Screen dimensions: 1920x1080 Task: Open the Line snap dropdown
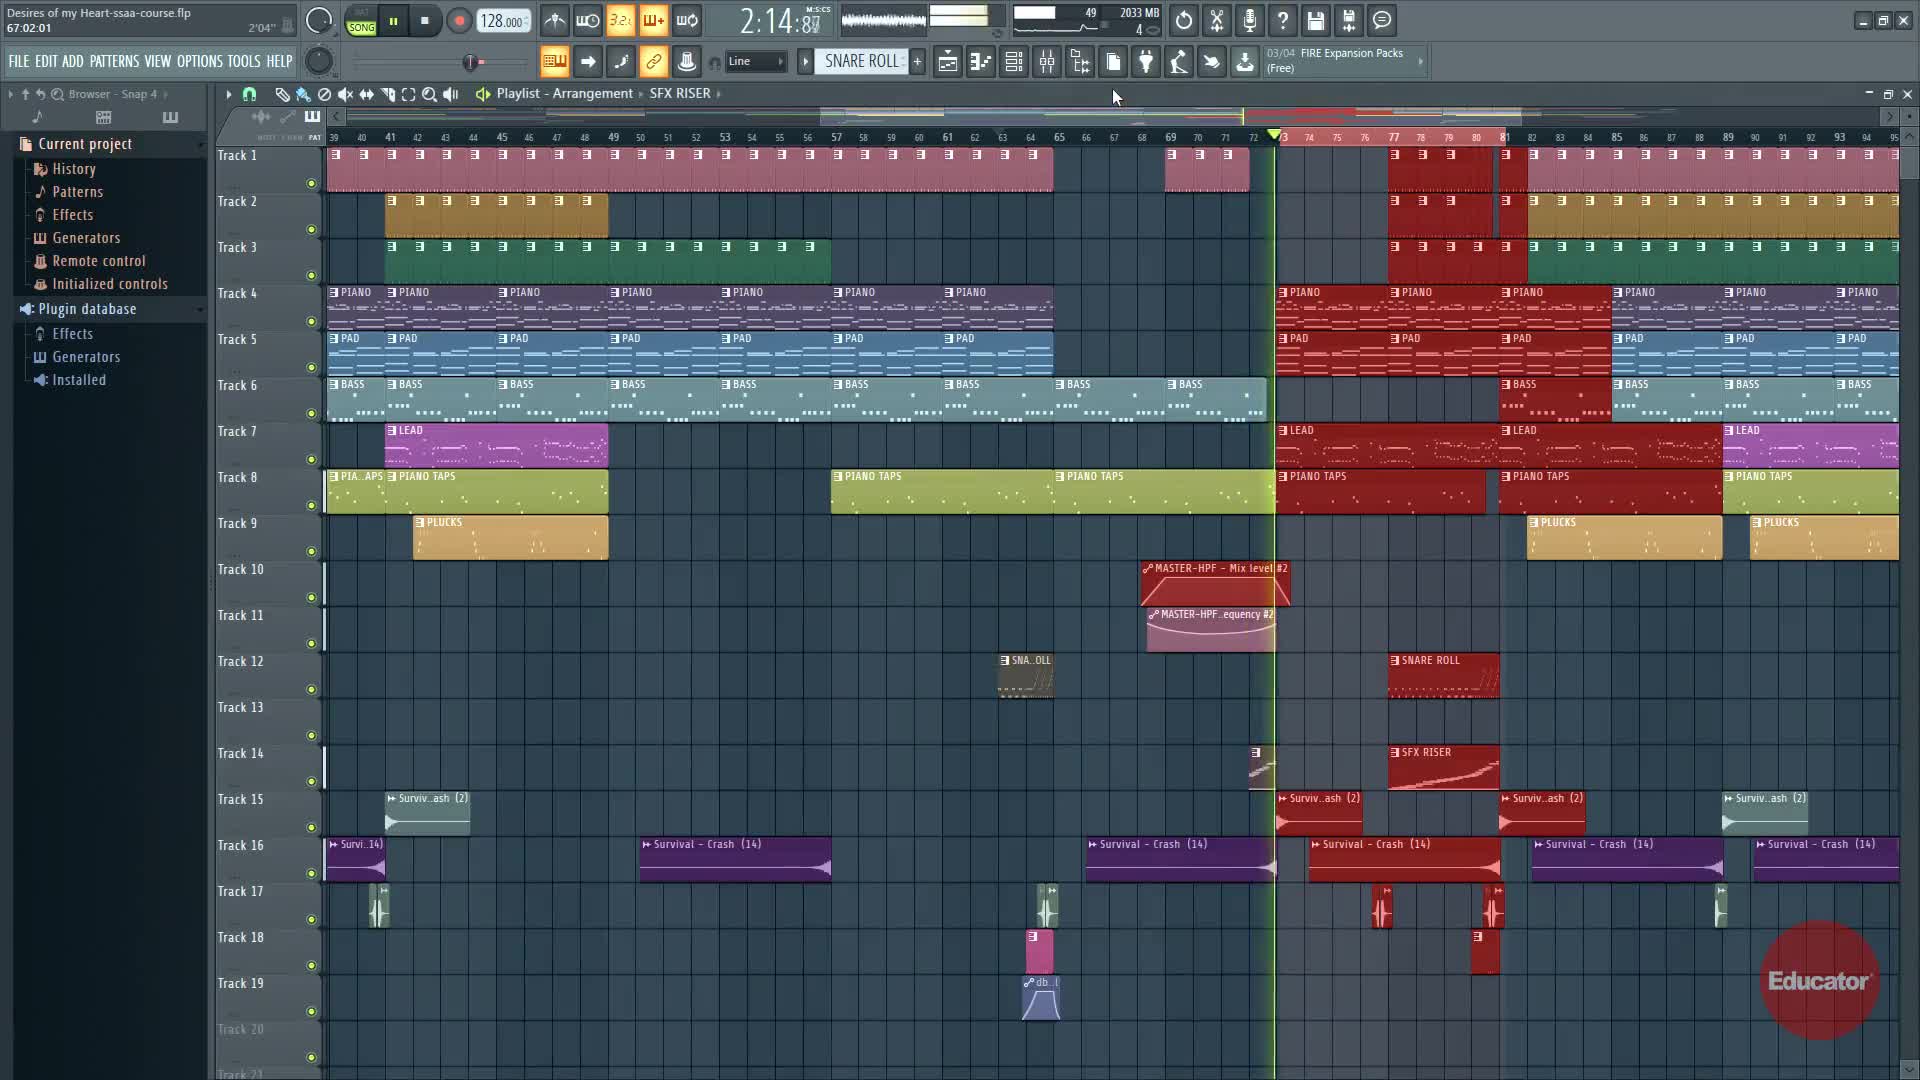pyautogui.click(x=755, y=62)
